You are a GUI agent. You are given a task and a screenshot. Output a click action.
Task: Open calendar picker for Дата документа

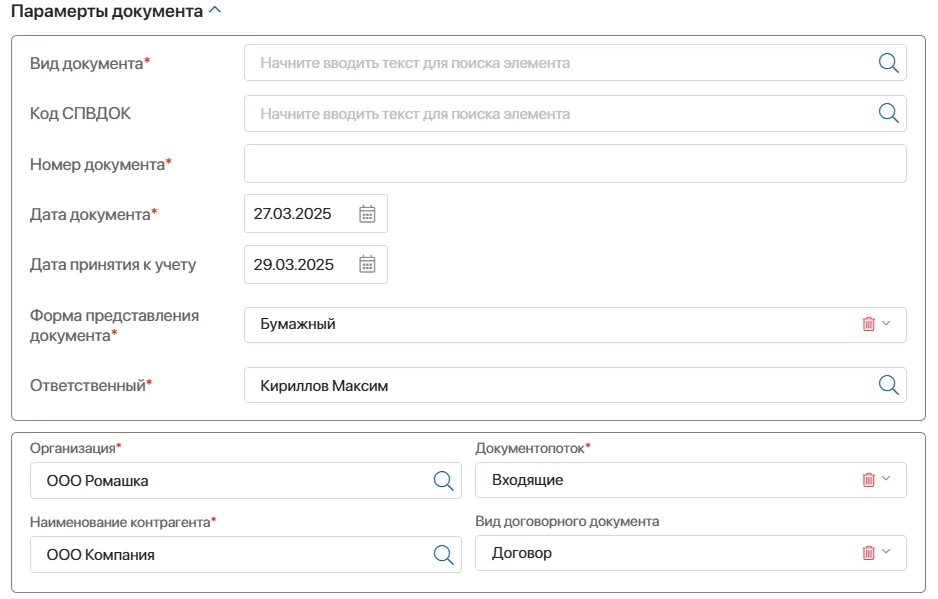click(367, 213)
